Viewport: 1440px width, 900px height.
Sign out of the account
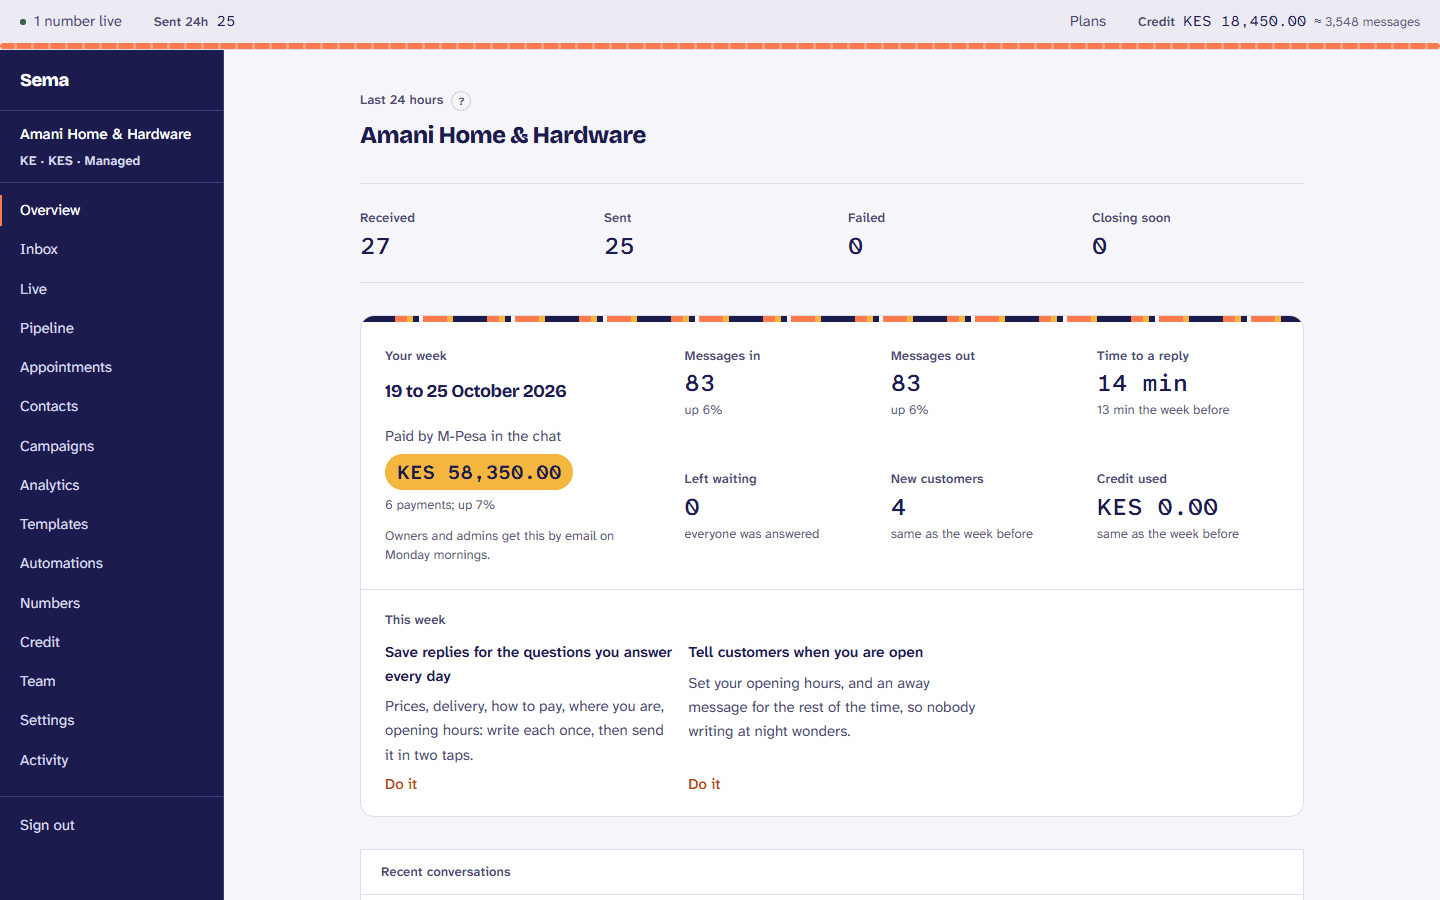tap(47, 825)
